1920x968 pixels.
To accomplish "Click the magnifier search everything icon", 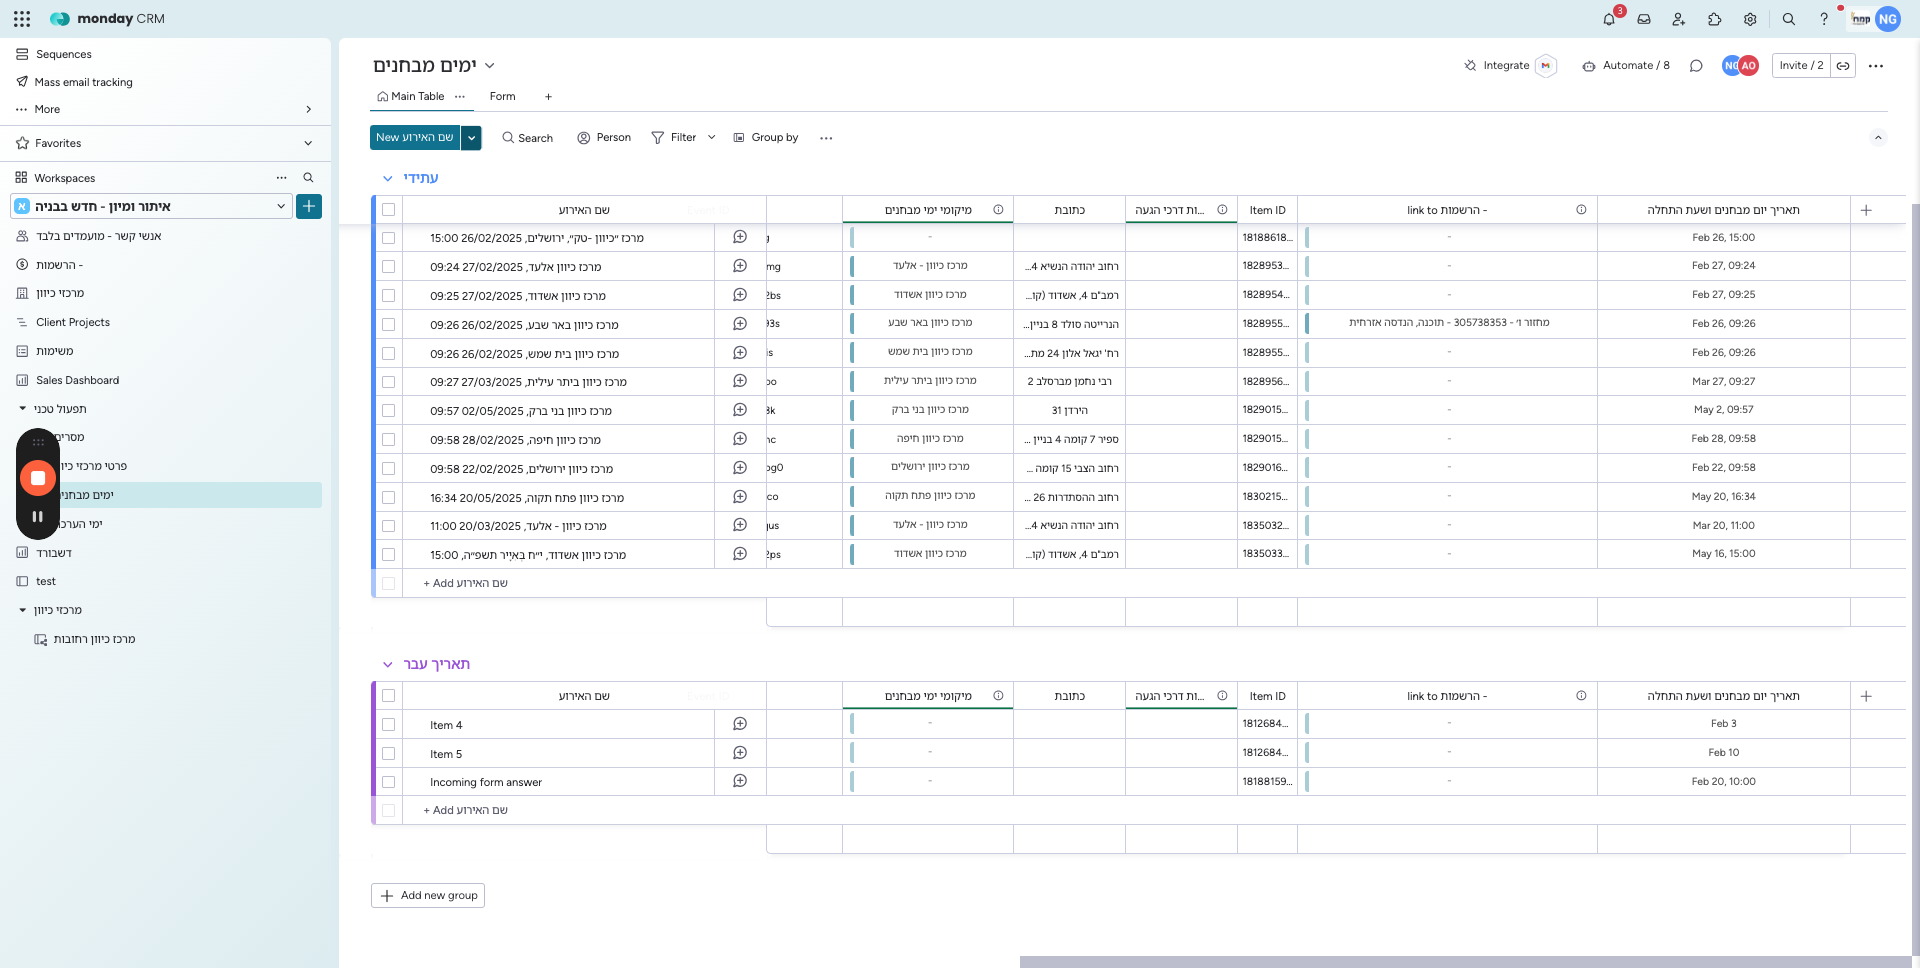I will click(x=1789, y=19).
